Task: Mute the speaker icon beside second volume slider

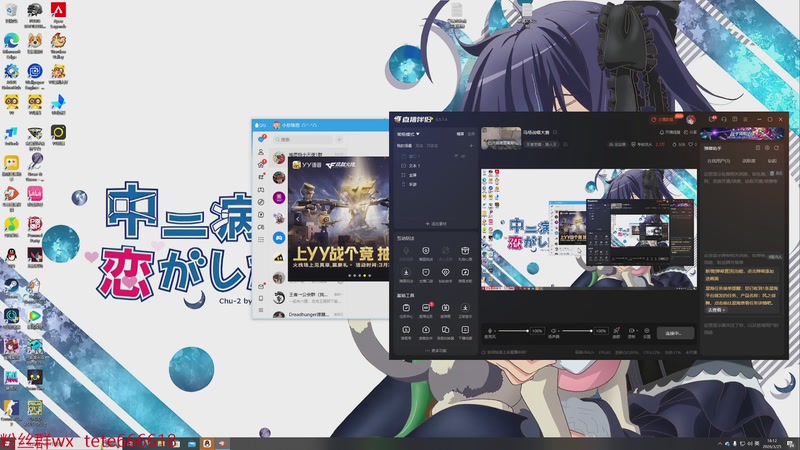Action: click(554, 331)
